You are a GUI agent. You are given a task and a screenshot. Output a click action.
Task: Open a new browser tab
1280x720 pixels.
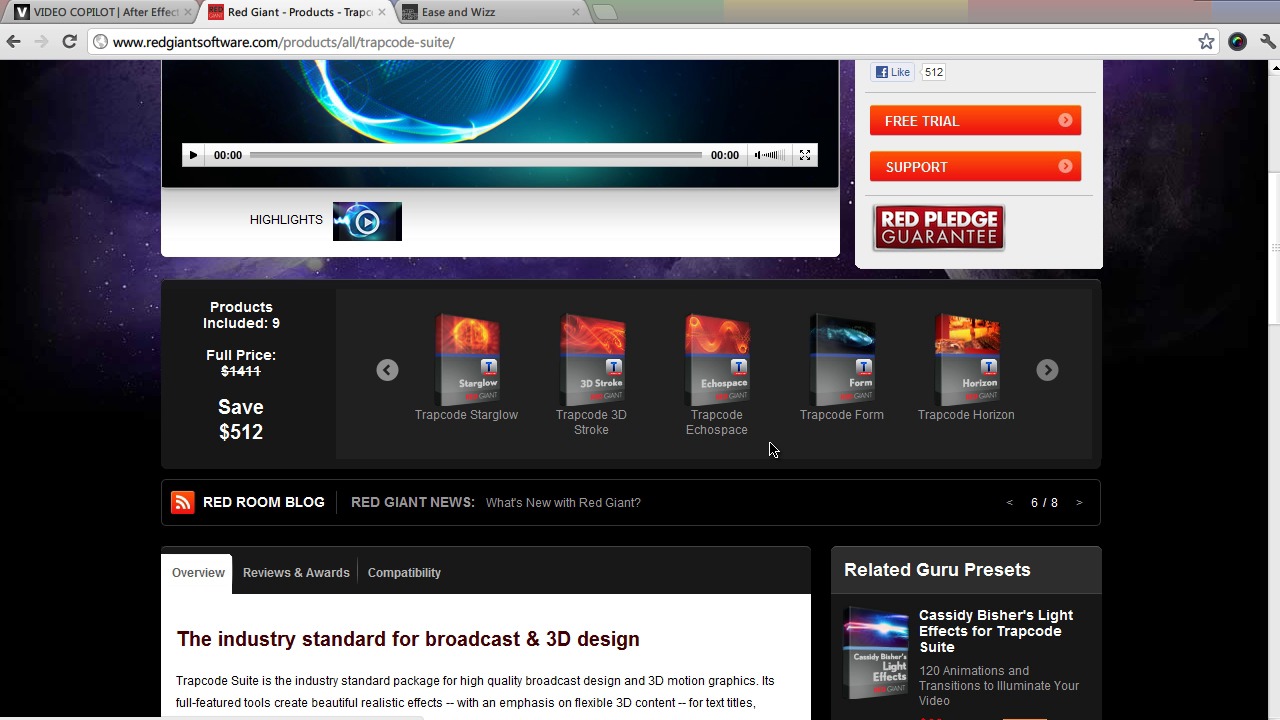[x=604, y=12]
